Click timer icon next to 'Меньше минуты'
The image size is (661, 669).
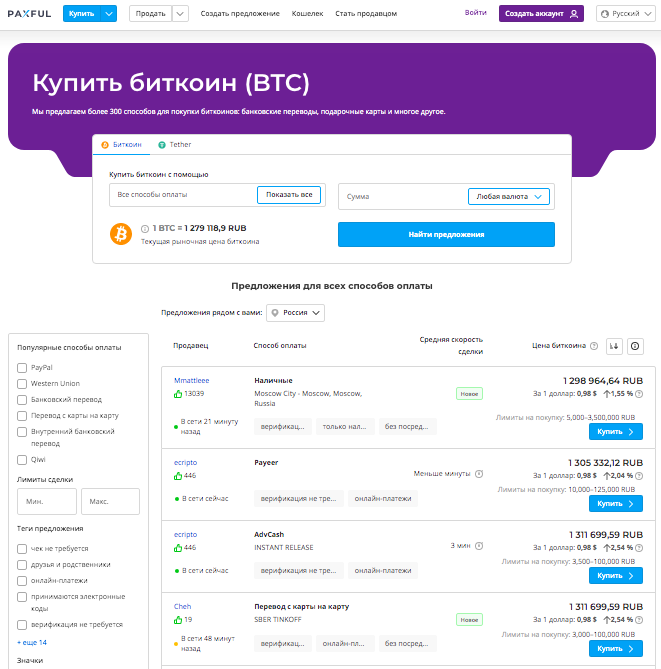(479, 473)
